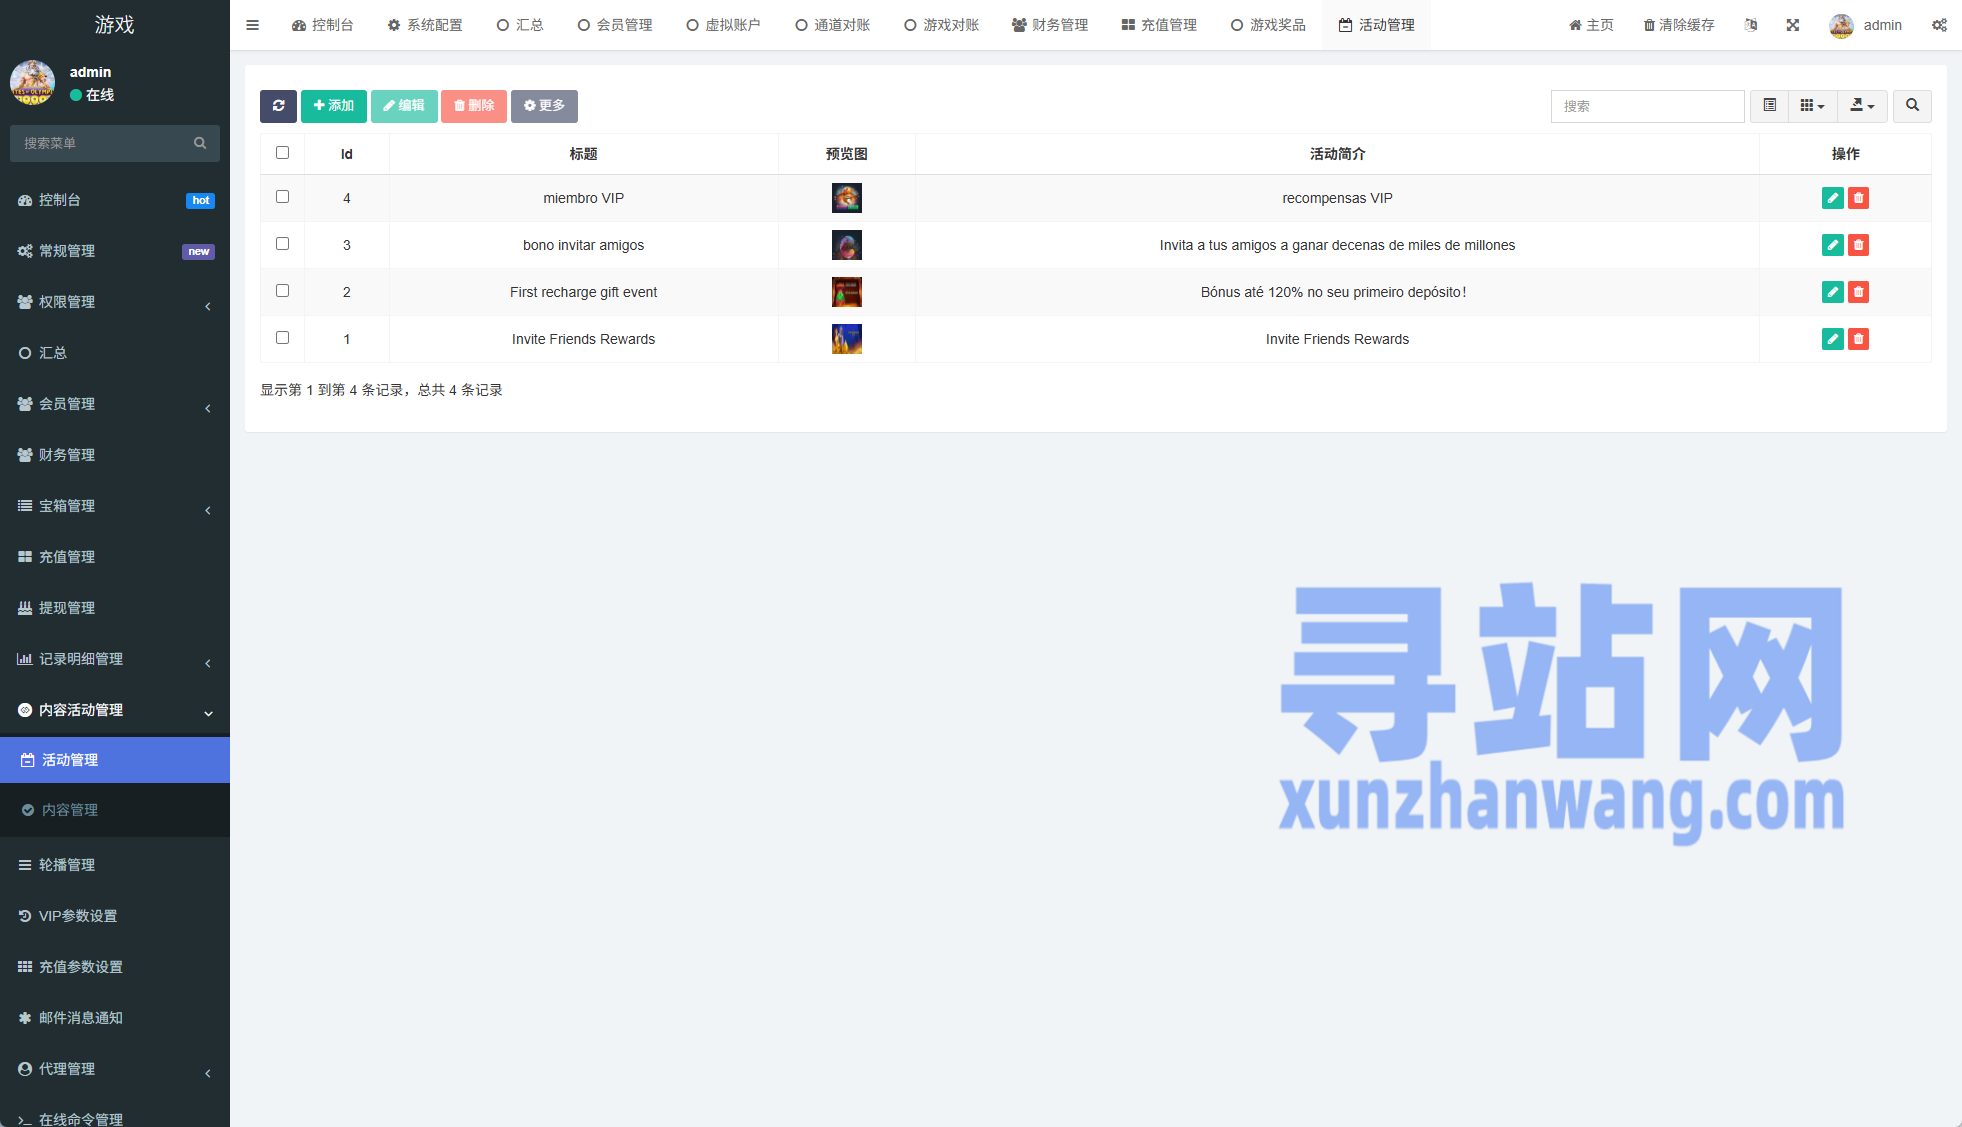The width and height of the screenshot is (1962, 1127).
Task: Open preview image of bono invitar amigos
Action: coord(846,245)
